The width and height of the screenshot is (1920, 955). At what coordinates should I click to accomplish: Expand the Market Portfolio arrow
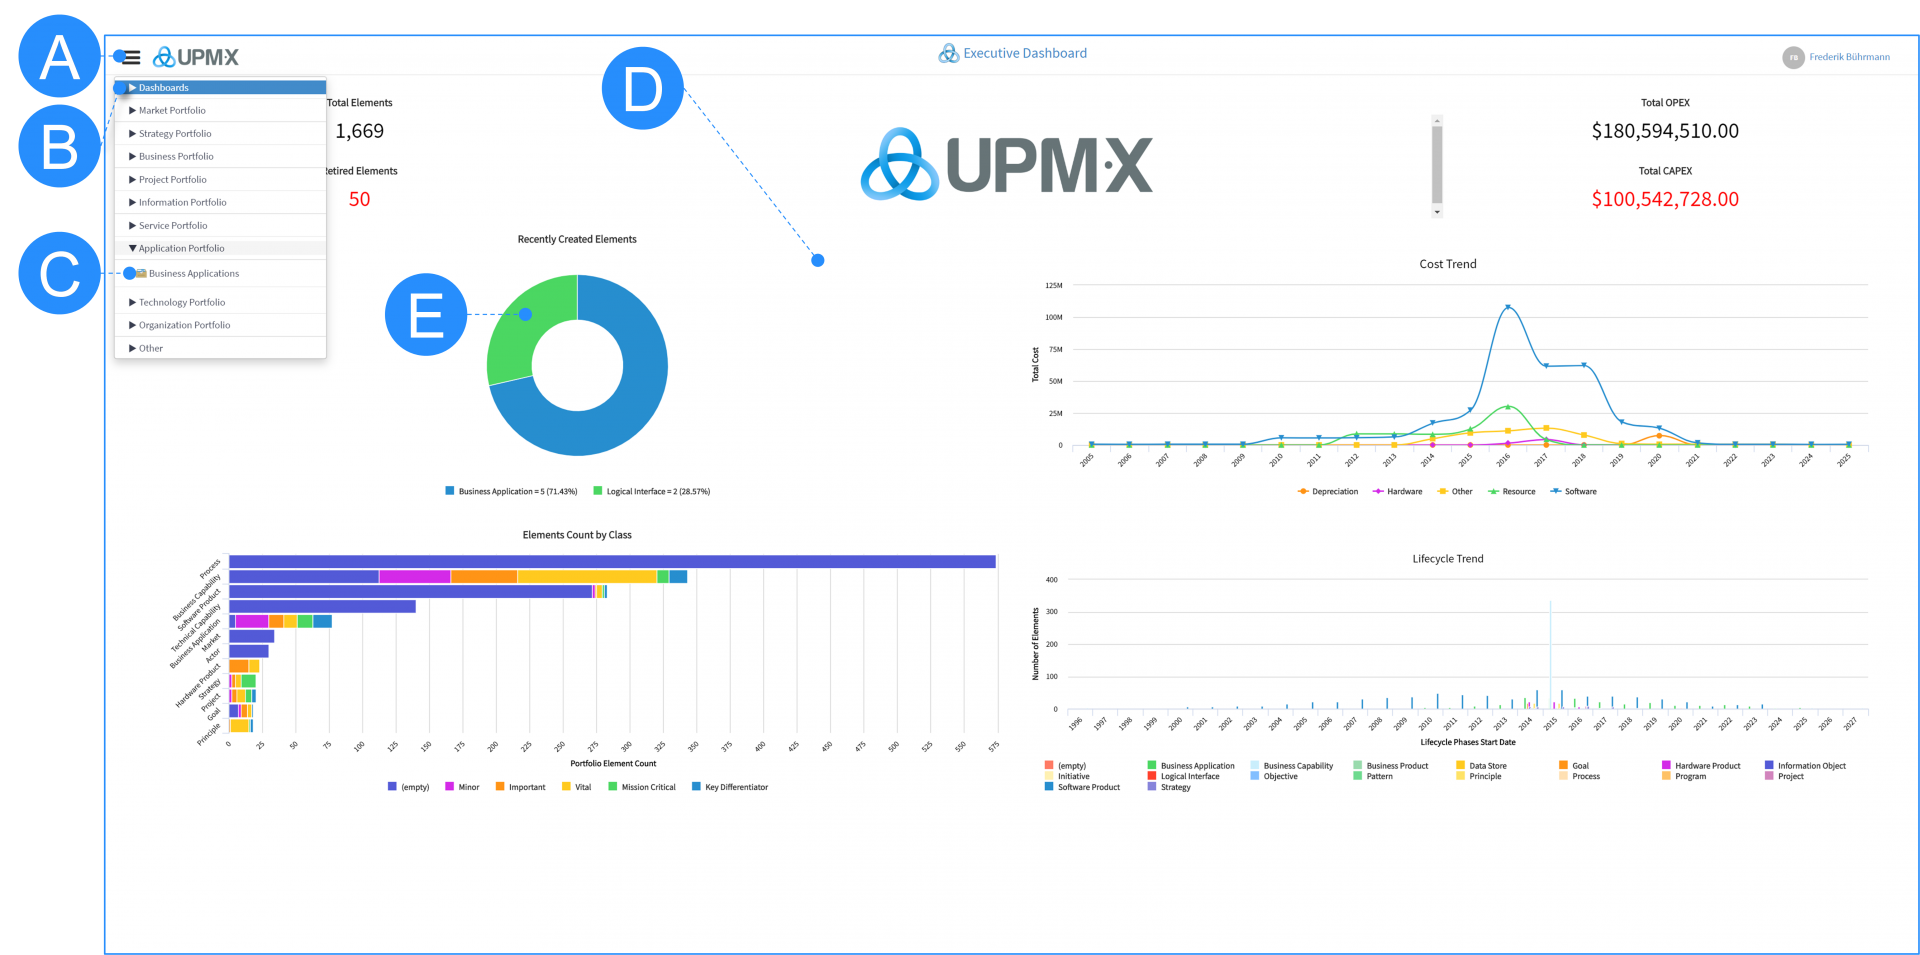tap(132, 111)
